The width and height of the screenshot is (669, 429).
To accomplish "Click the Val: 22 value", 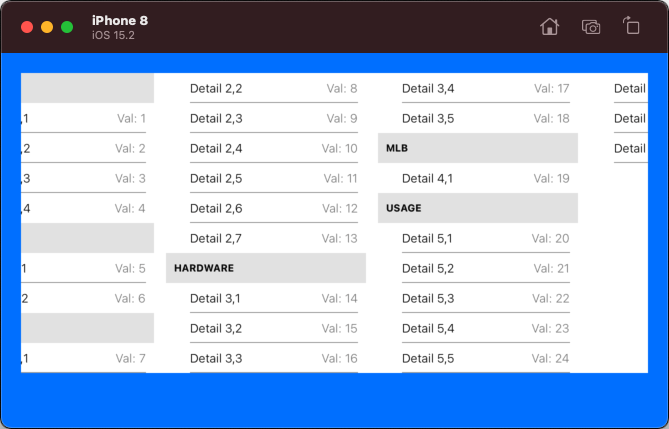I will 550,298.
